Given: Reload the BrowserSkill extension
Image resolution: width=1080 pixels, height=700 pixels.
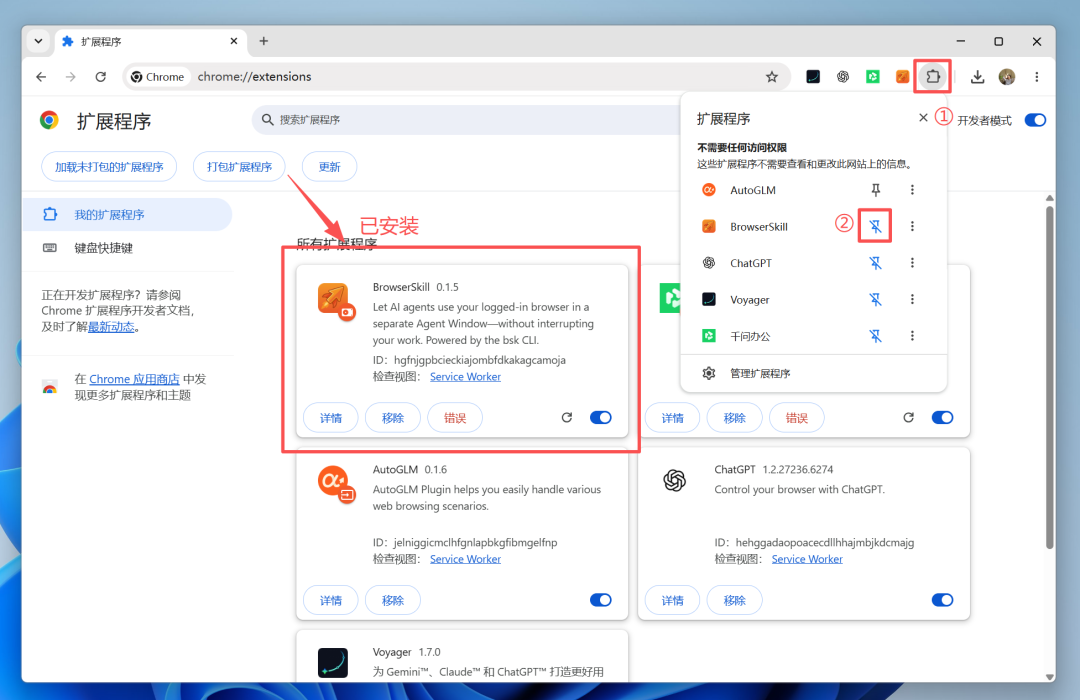Looking at the screenshot, I should [x=567, y=418].
